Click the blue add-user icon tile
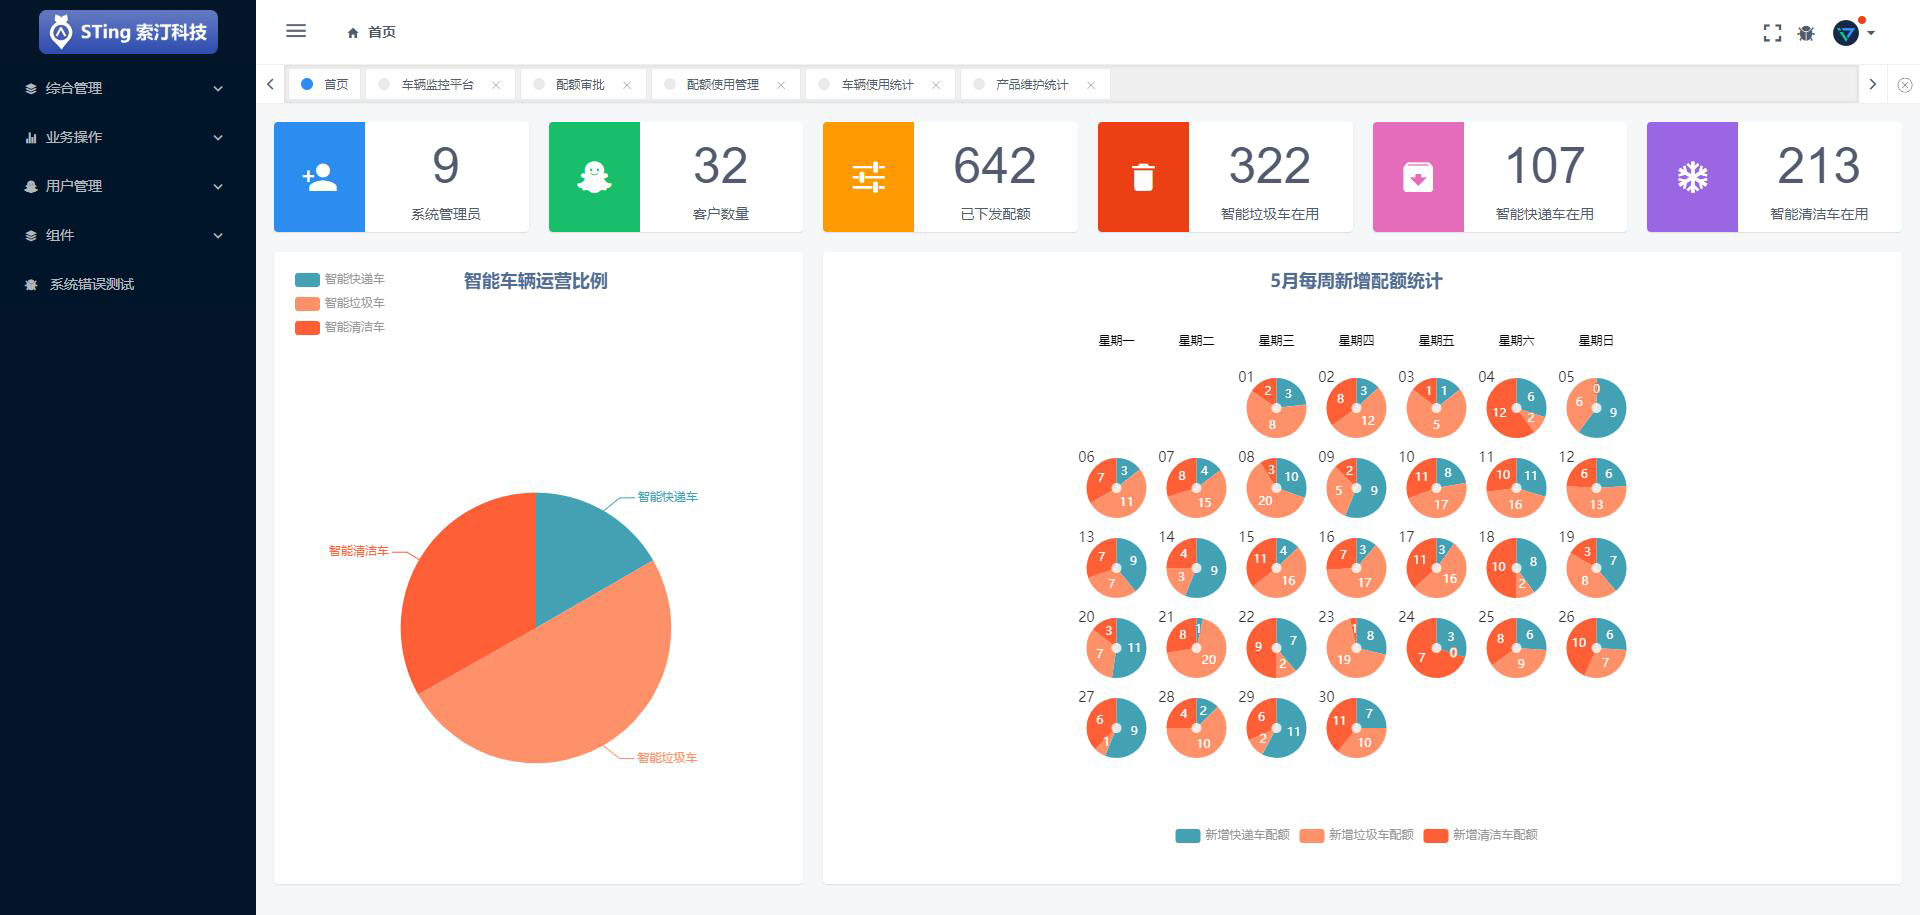The height and width of the screenshot is (915, 1920). [319, 177]
